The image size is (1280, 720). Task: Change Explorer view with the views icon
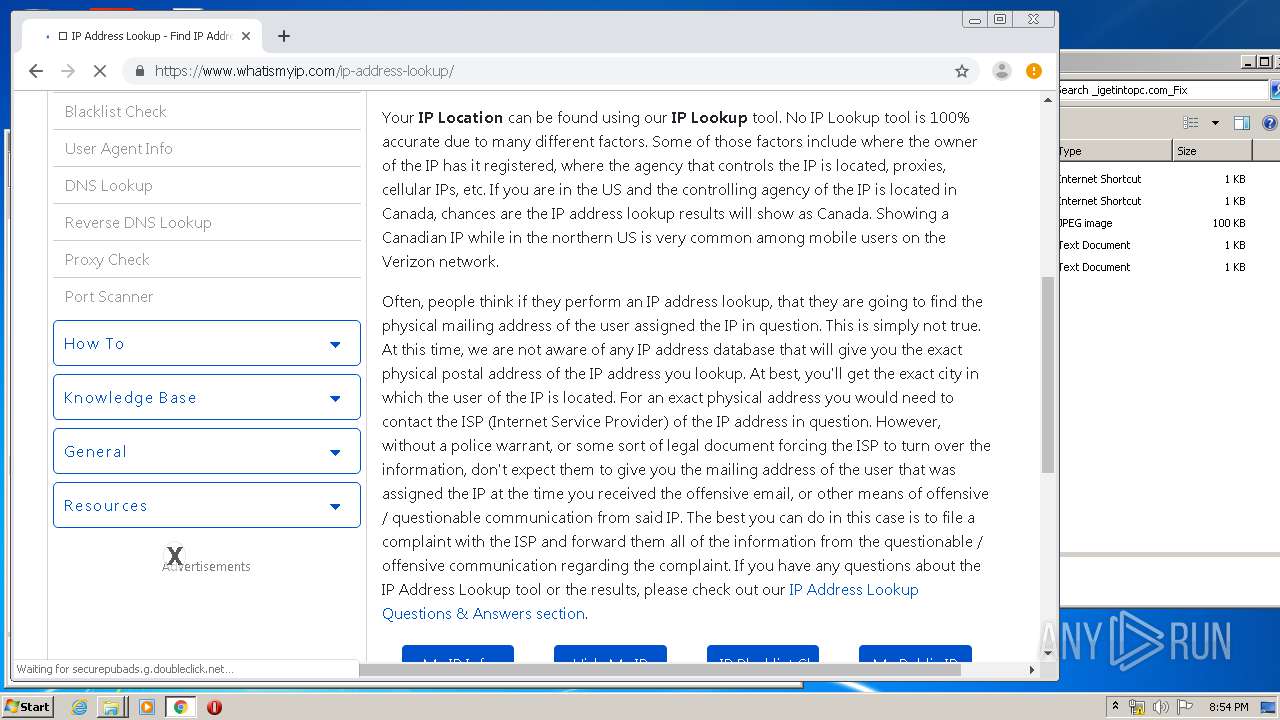pos(1191,123)
